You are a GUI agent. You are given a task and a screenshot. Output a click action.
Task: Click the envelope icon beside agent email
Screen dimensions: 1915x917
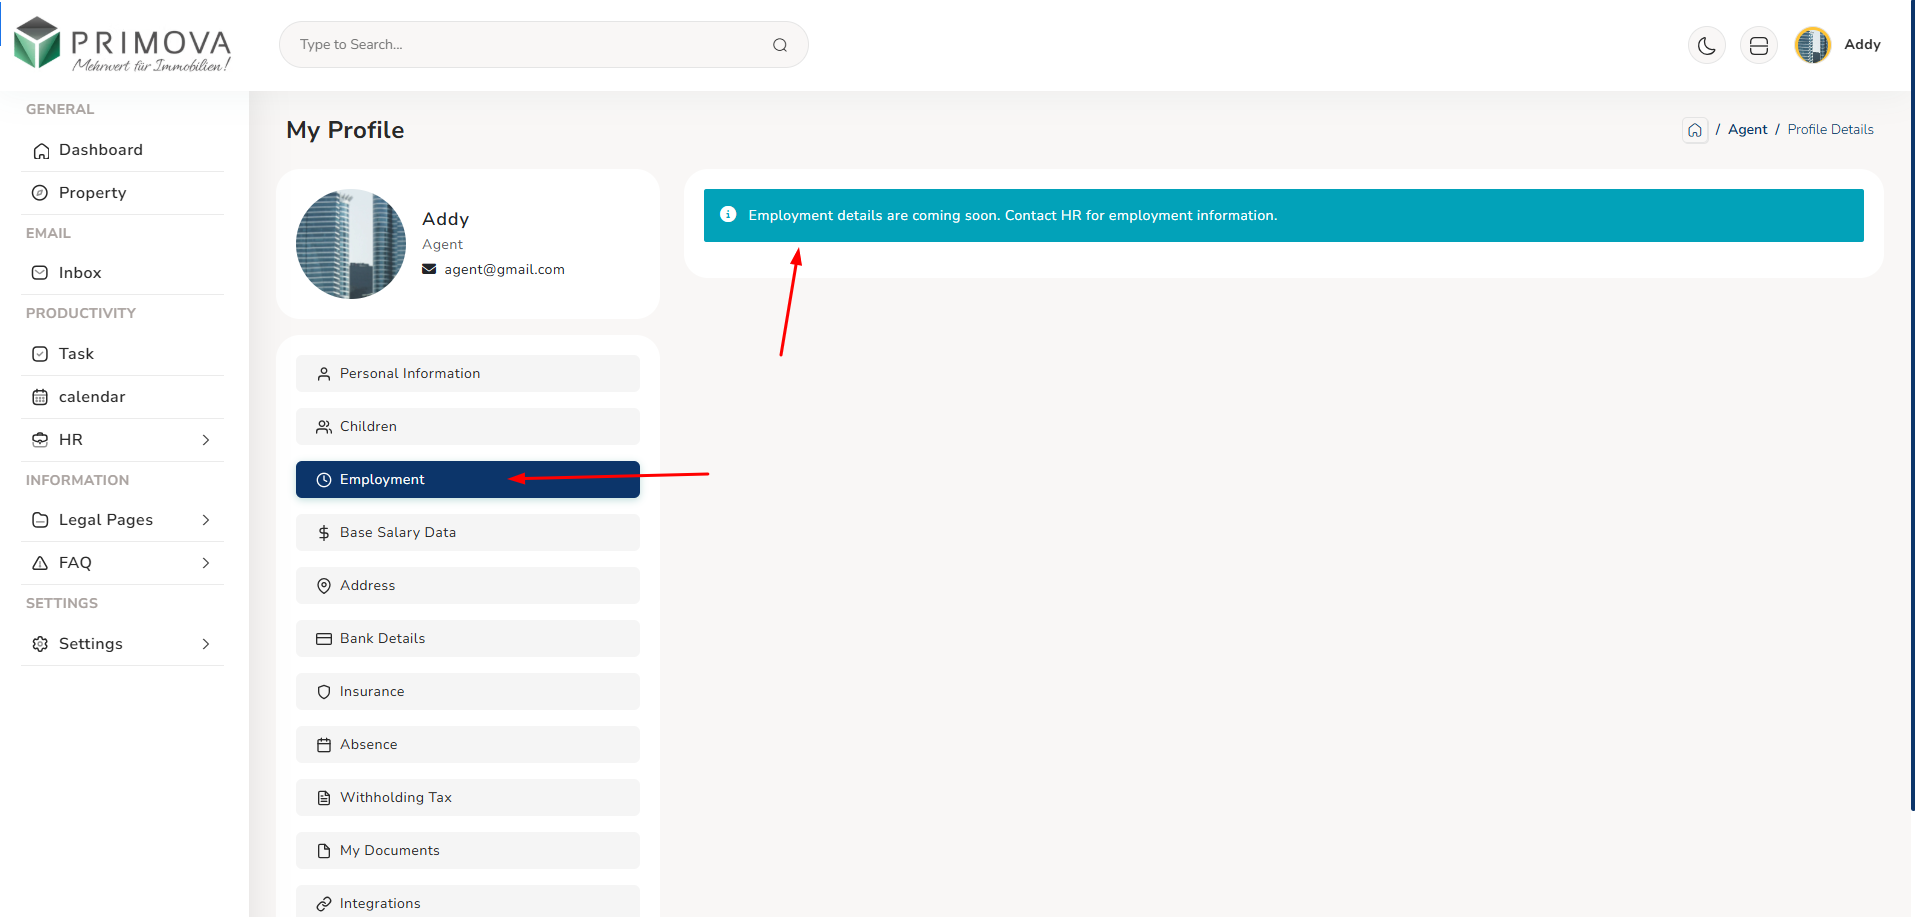(429, 269)
